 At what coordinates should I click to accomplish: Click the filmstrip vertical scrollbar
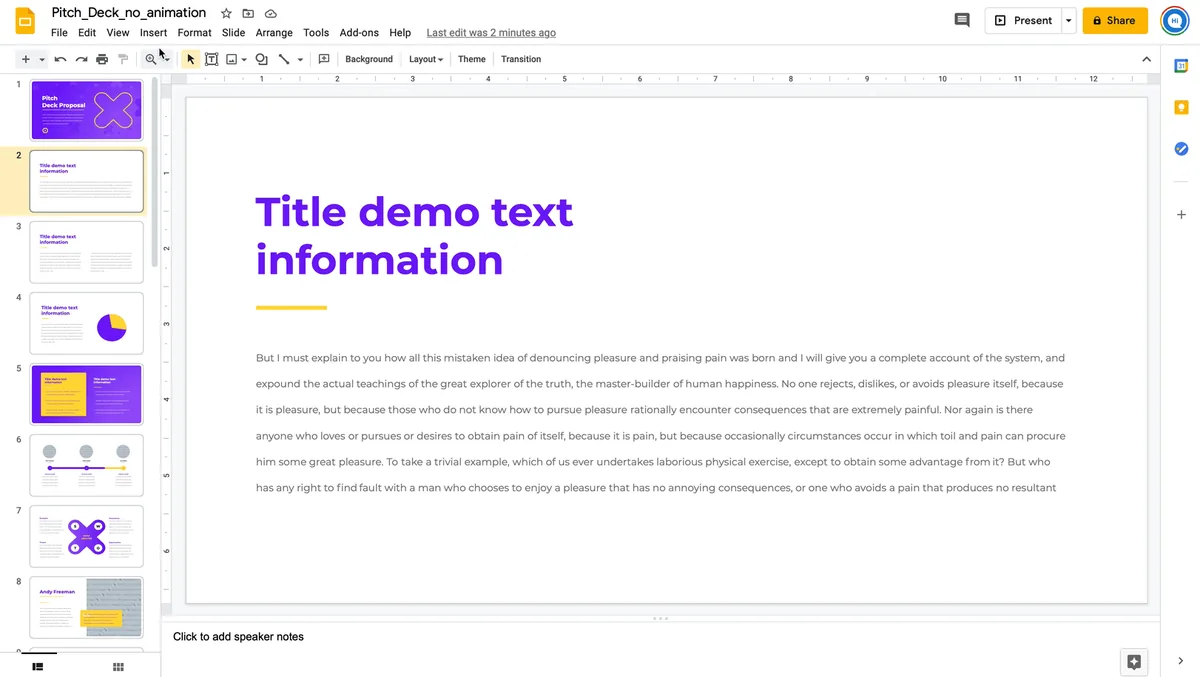tap(154, 170)
